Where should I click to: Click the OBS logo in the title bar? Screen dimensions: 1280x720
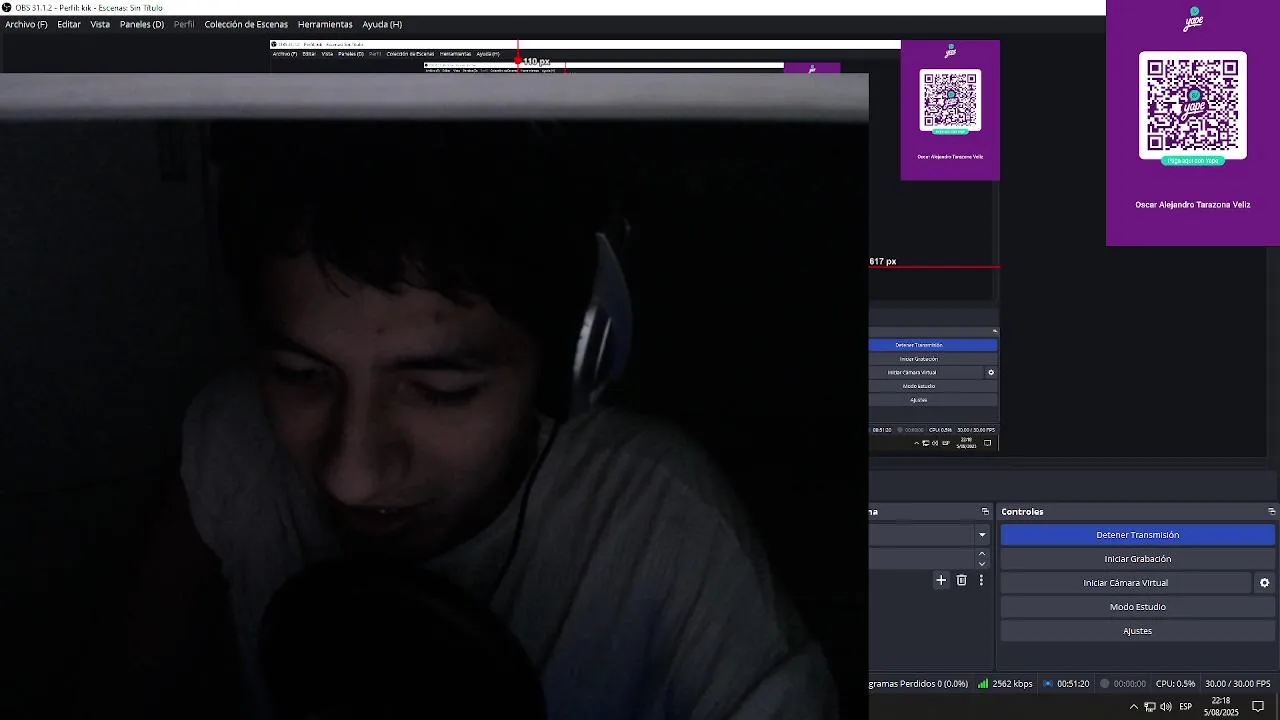[x=7, y=8]
